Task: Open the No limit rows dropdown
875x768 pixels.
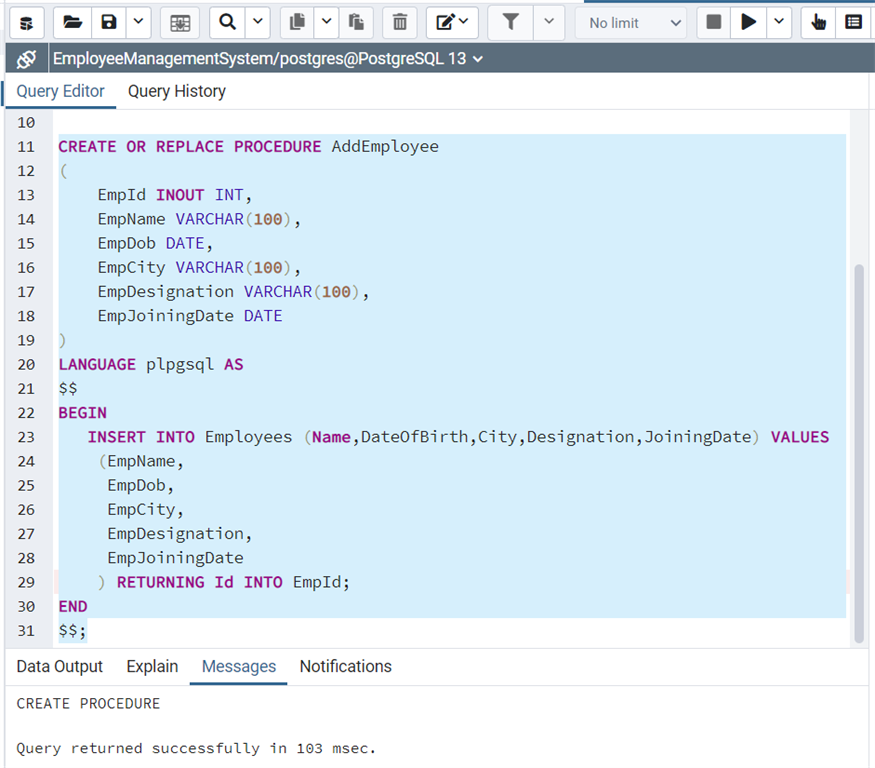Action: (631, 22)
